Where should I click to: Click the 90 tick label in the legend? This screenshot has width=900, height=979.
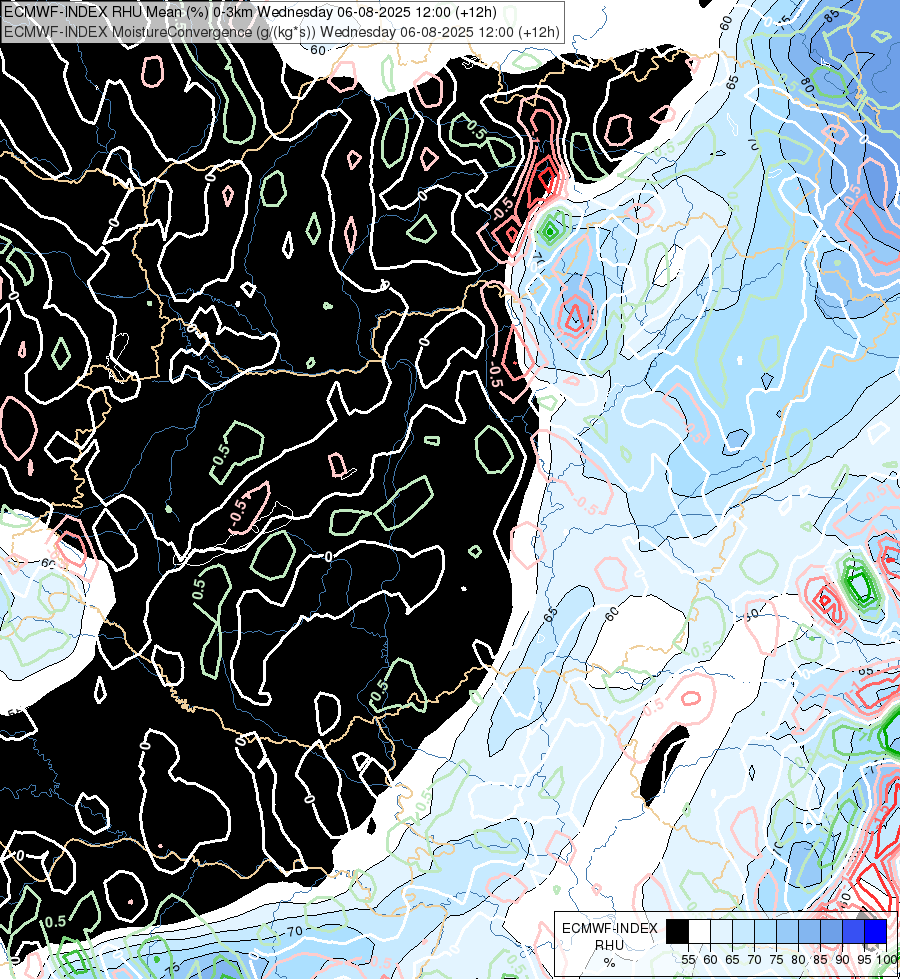click(x=843, y=960)
